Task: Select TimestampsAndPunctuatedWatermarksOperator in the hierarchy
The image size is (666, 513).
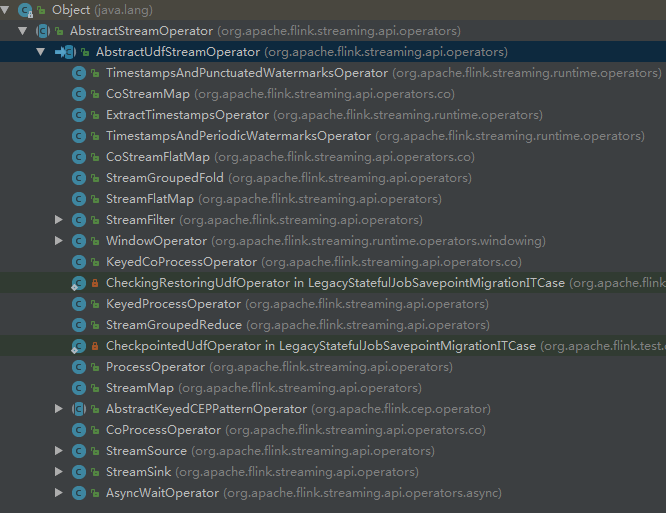Action: pos(247,73)
